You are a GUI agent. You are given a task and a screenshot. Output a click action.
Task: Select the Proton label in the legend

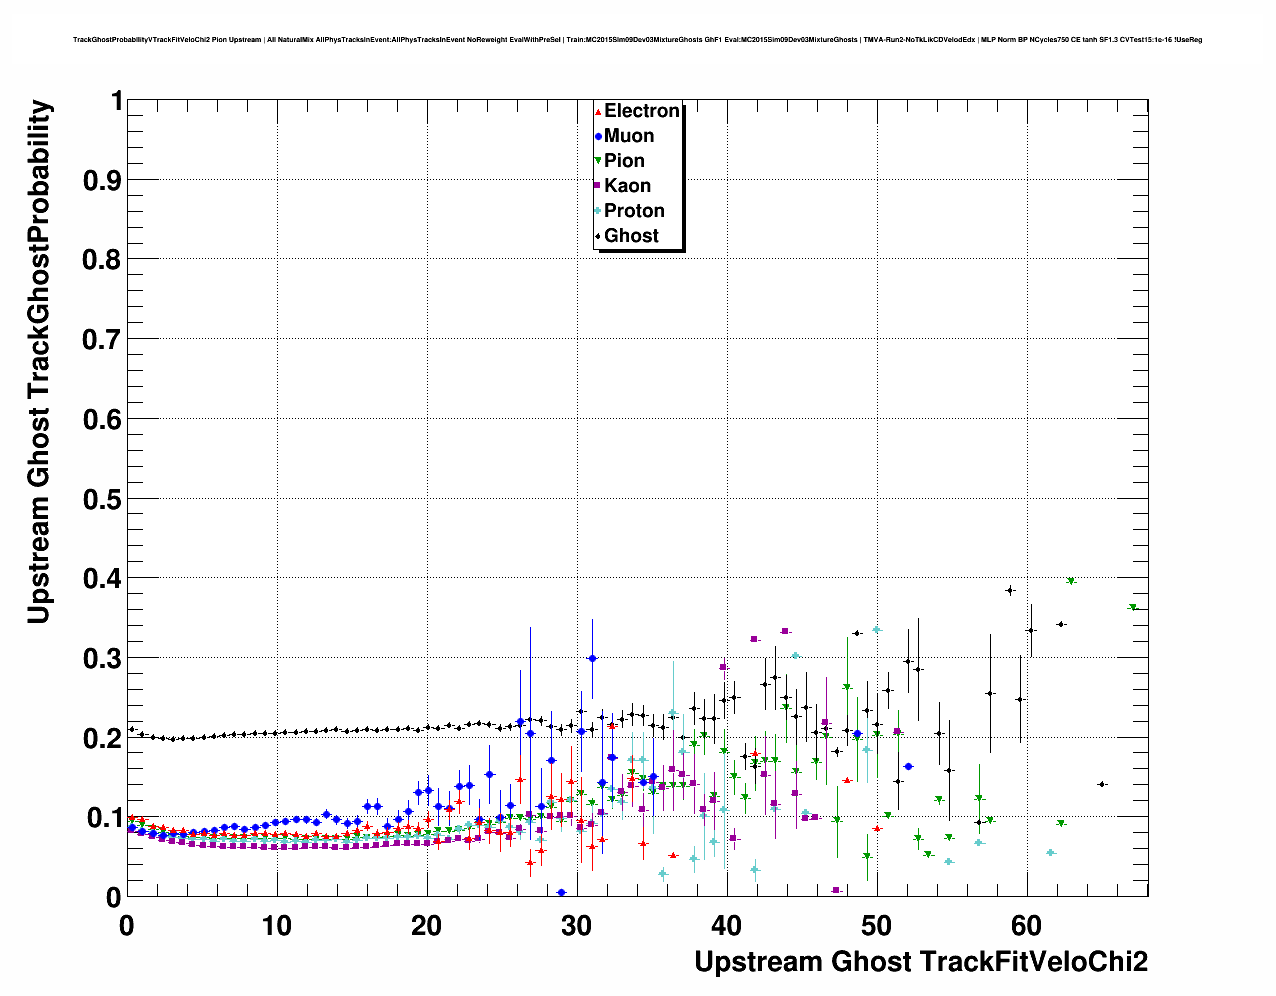coord(634,211)
